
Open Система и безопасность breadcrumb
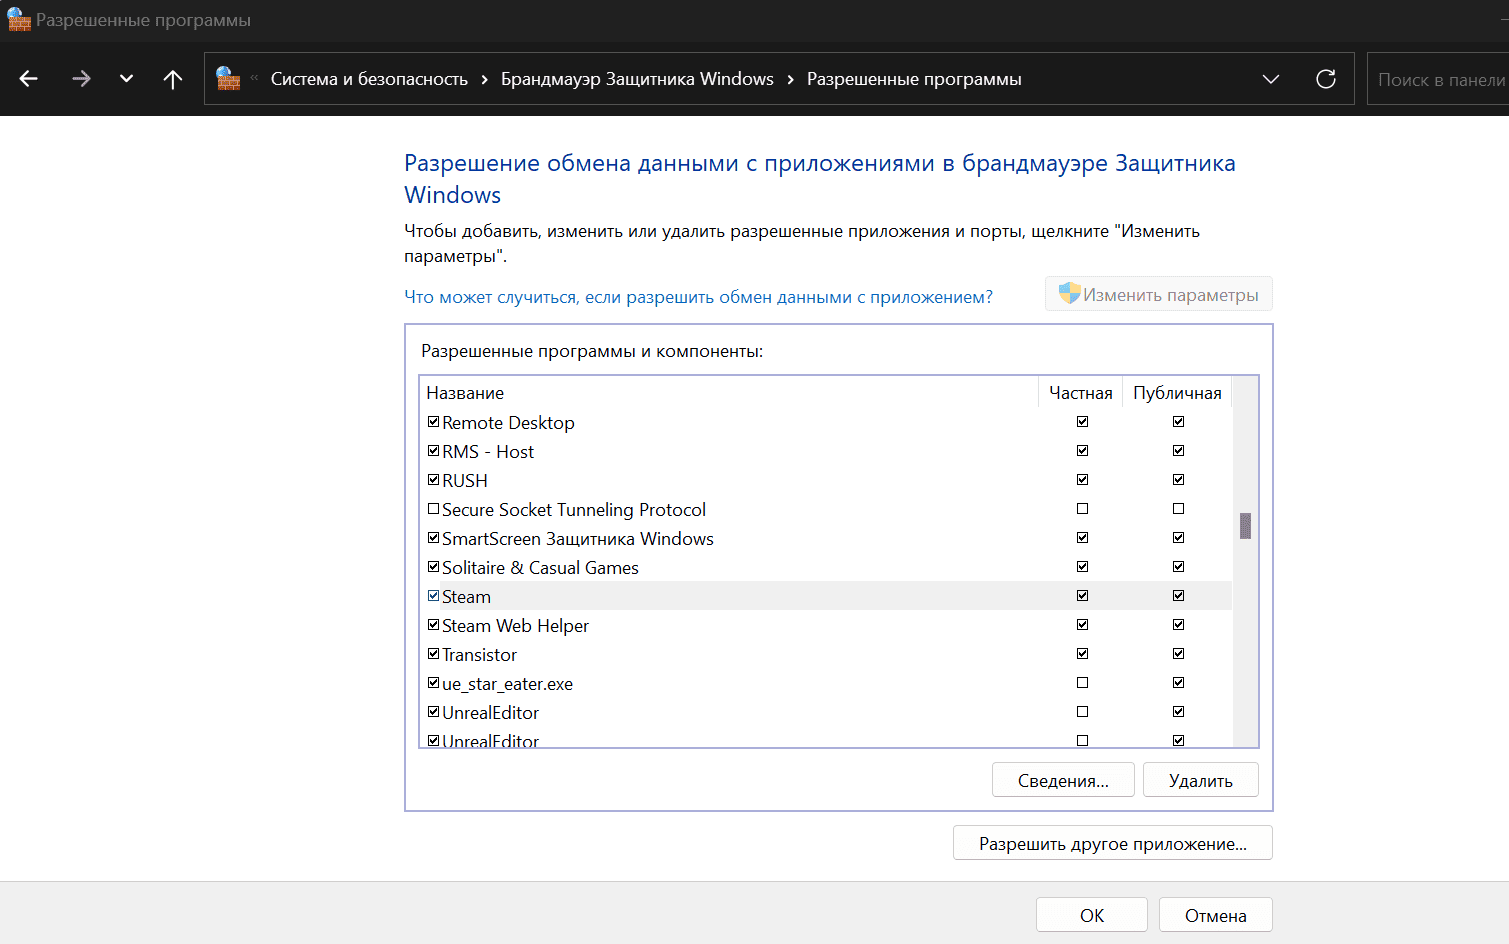coord(369,79)
